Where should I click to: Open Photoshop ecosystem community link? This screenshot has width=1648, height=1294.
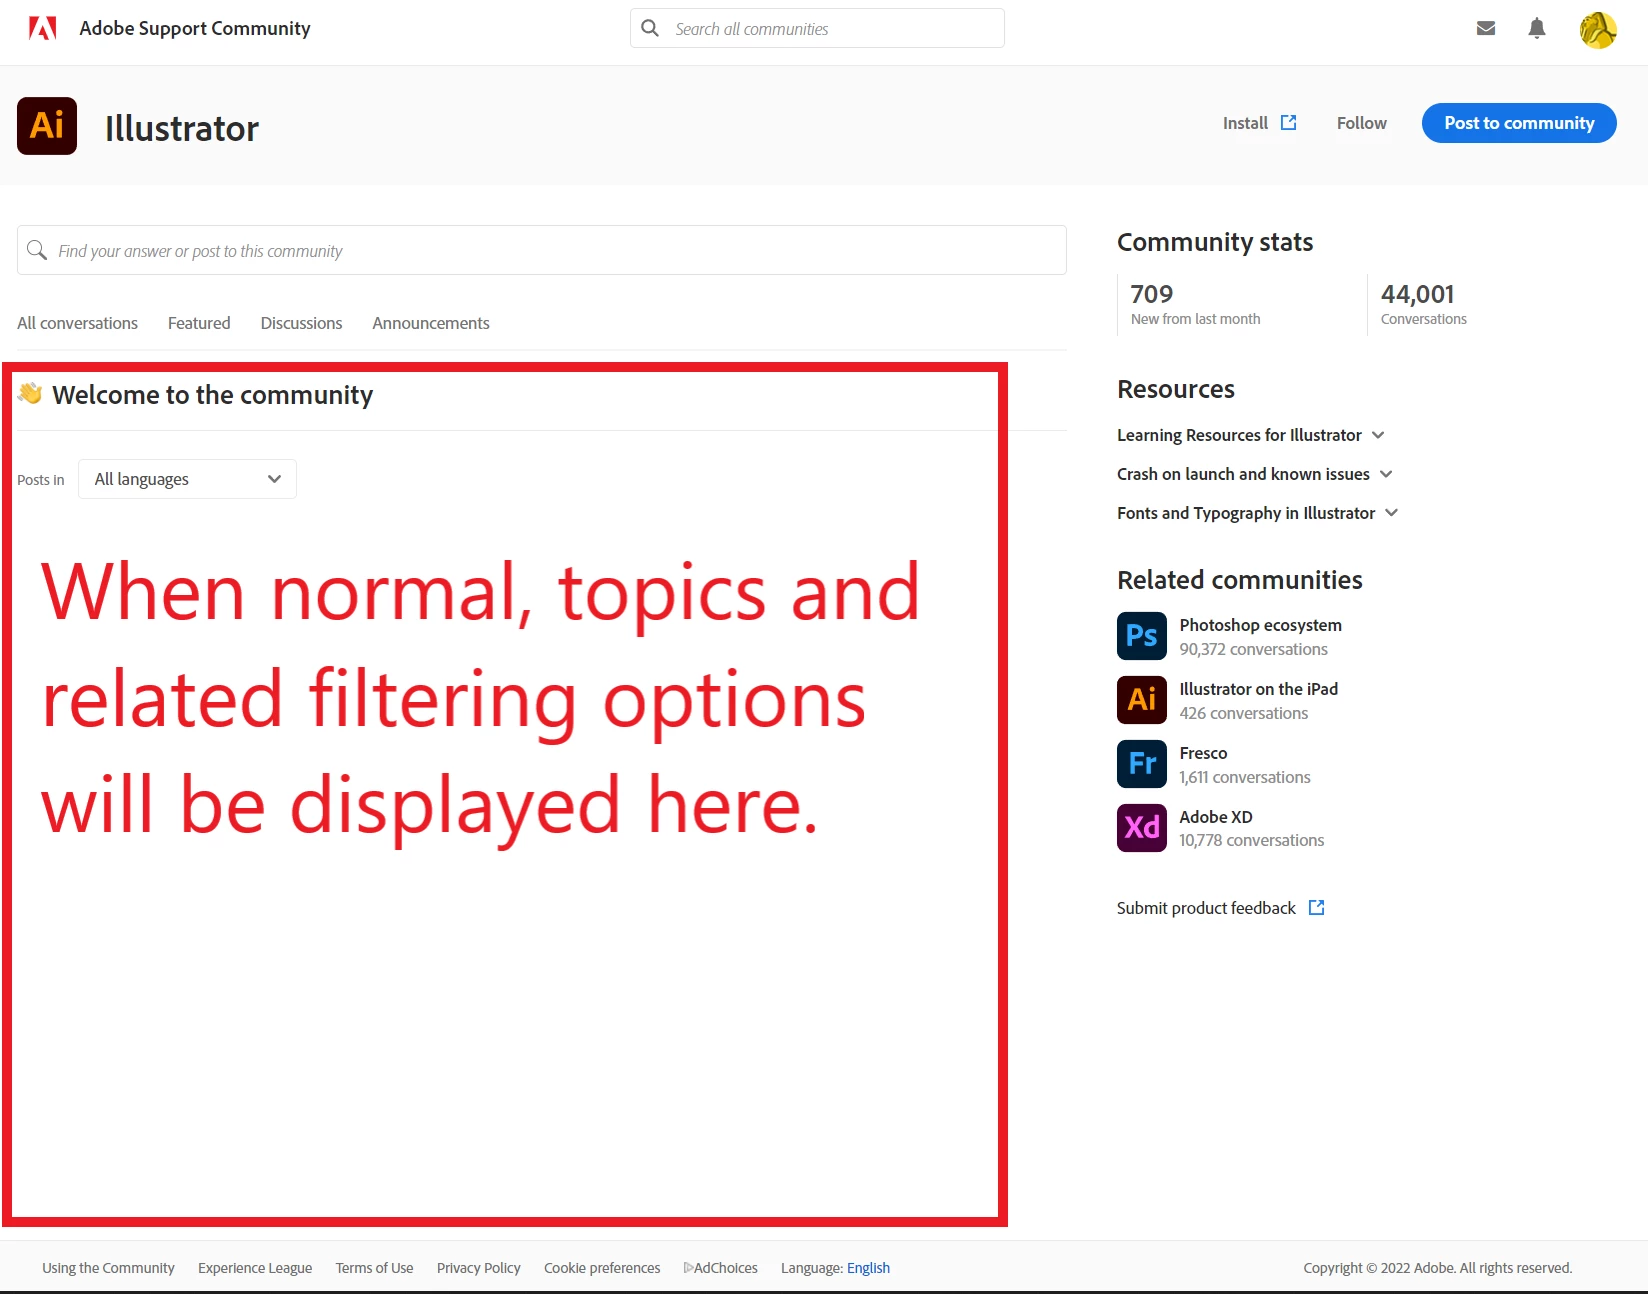tap(1260, 625)
